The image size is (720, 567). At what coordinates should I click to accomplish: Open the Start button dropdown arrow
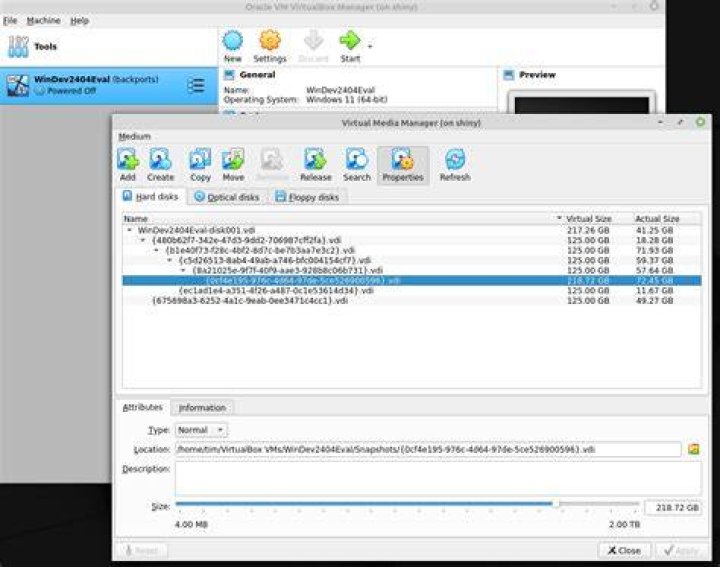[x=370, y=46]
